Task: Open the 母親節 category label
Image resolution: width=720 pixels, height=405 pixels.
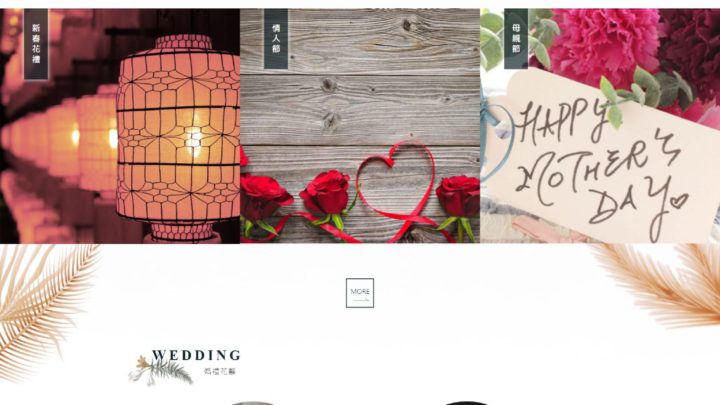Action: [516, 39]
